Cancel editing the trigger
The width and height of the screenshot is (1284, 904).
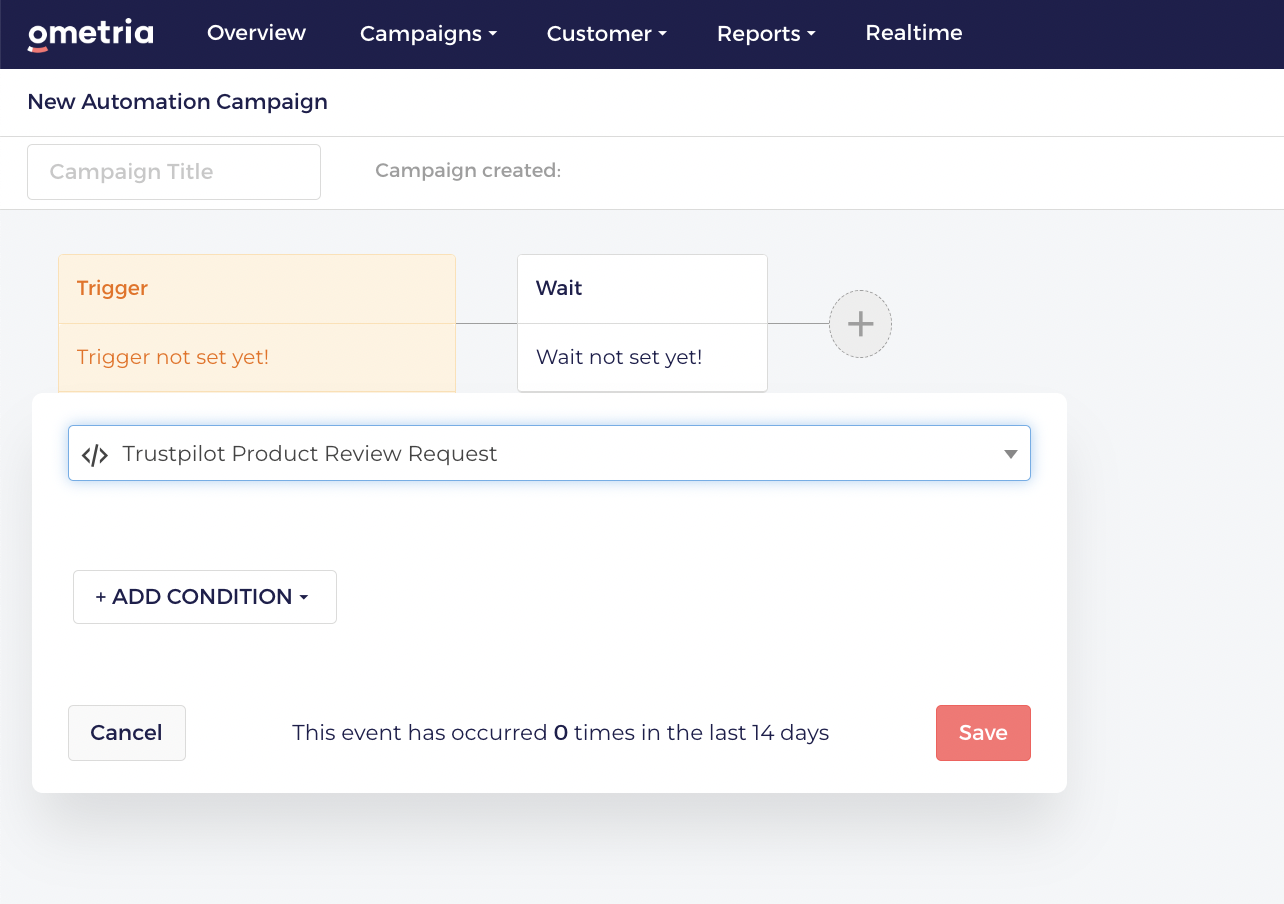126,732
